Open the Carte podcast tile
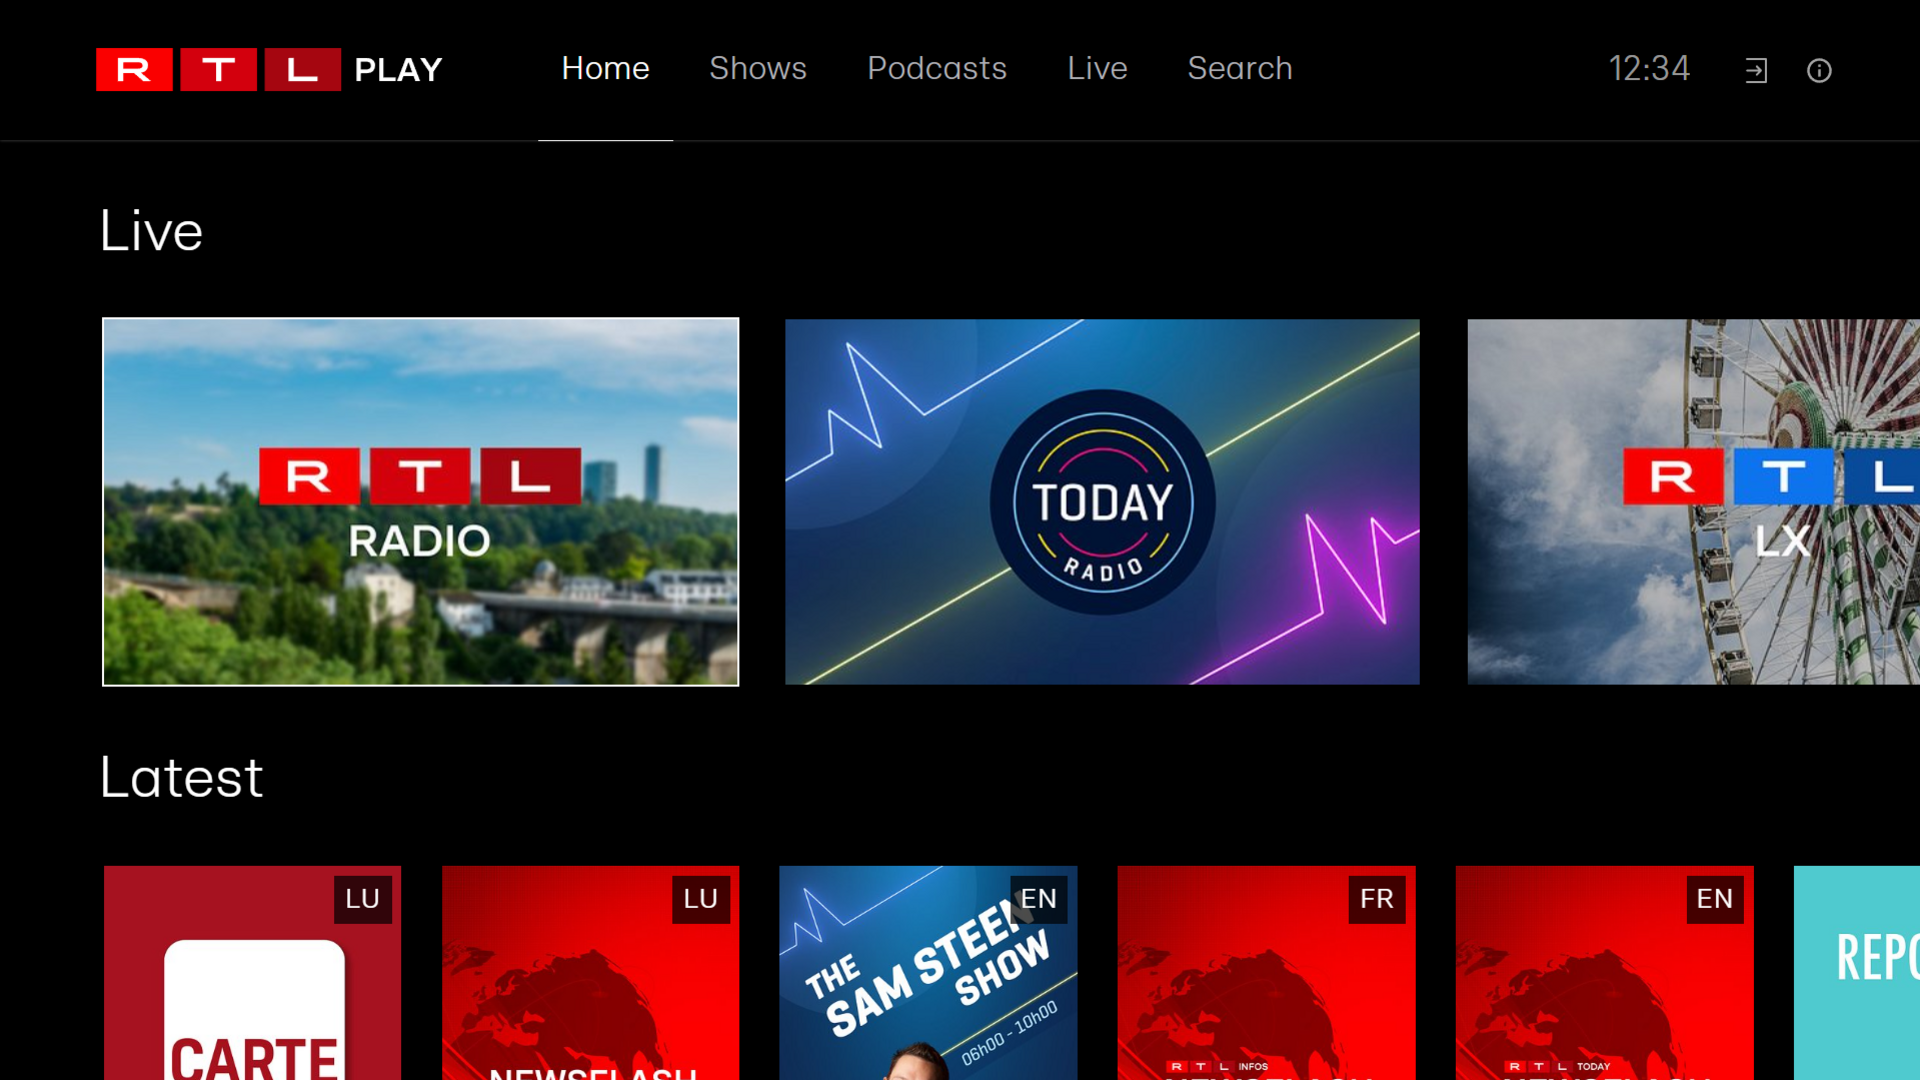The width and height of the screenshot is (1920, 1080). 252,973
